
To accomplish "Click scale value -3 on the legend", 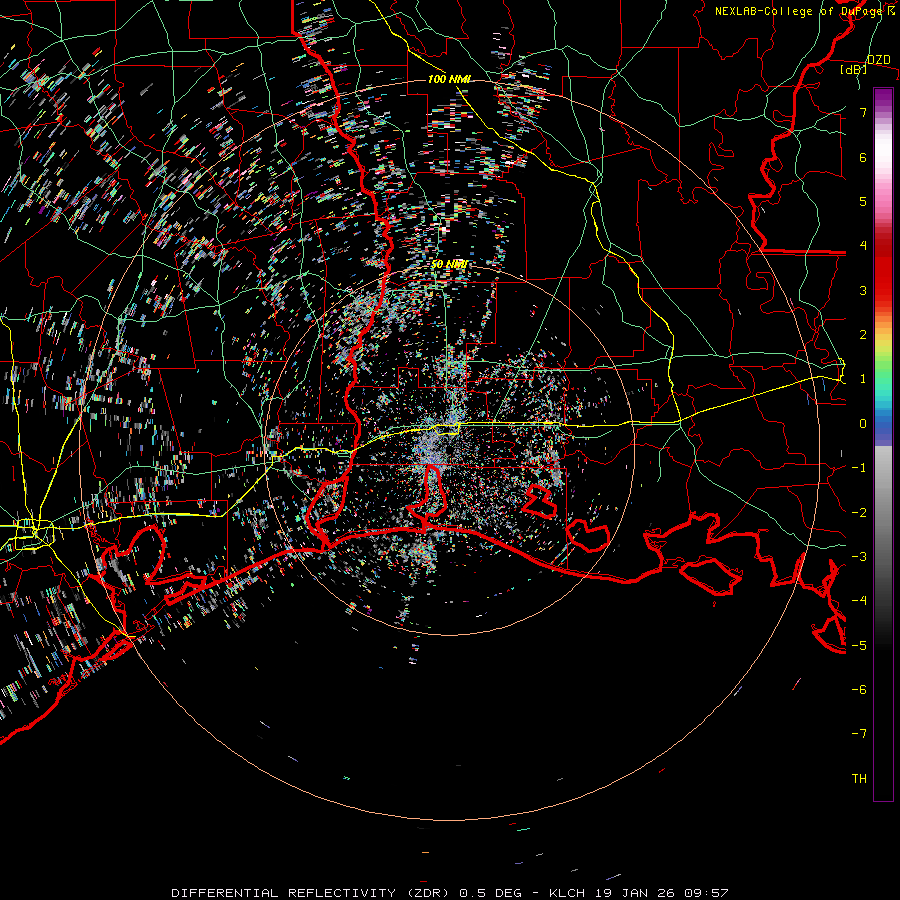I will tap(859, 557).
